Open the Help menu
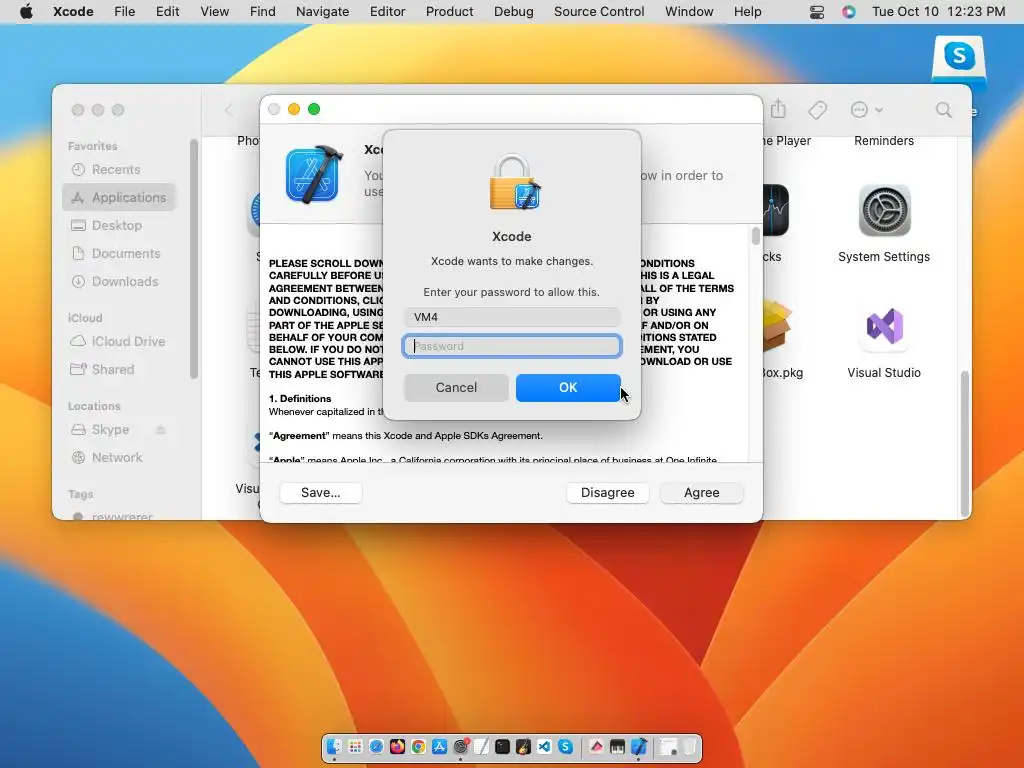The height and width of the screenshot is (768, 1024). (747, 12)
